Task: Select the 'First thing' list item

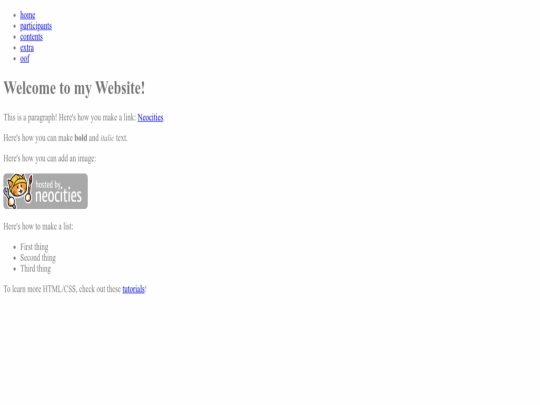Action: click(x=34, y=247)
